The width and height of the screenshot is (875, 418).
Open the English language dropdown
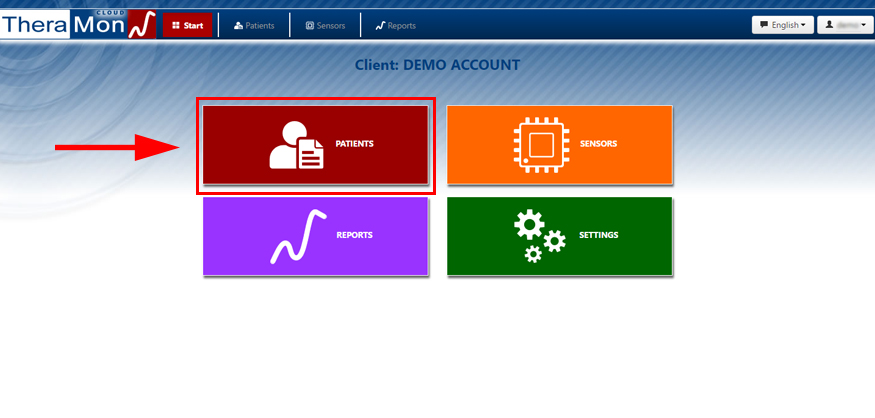coord(781,25)
